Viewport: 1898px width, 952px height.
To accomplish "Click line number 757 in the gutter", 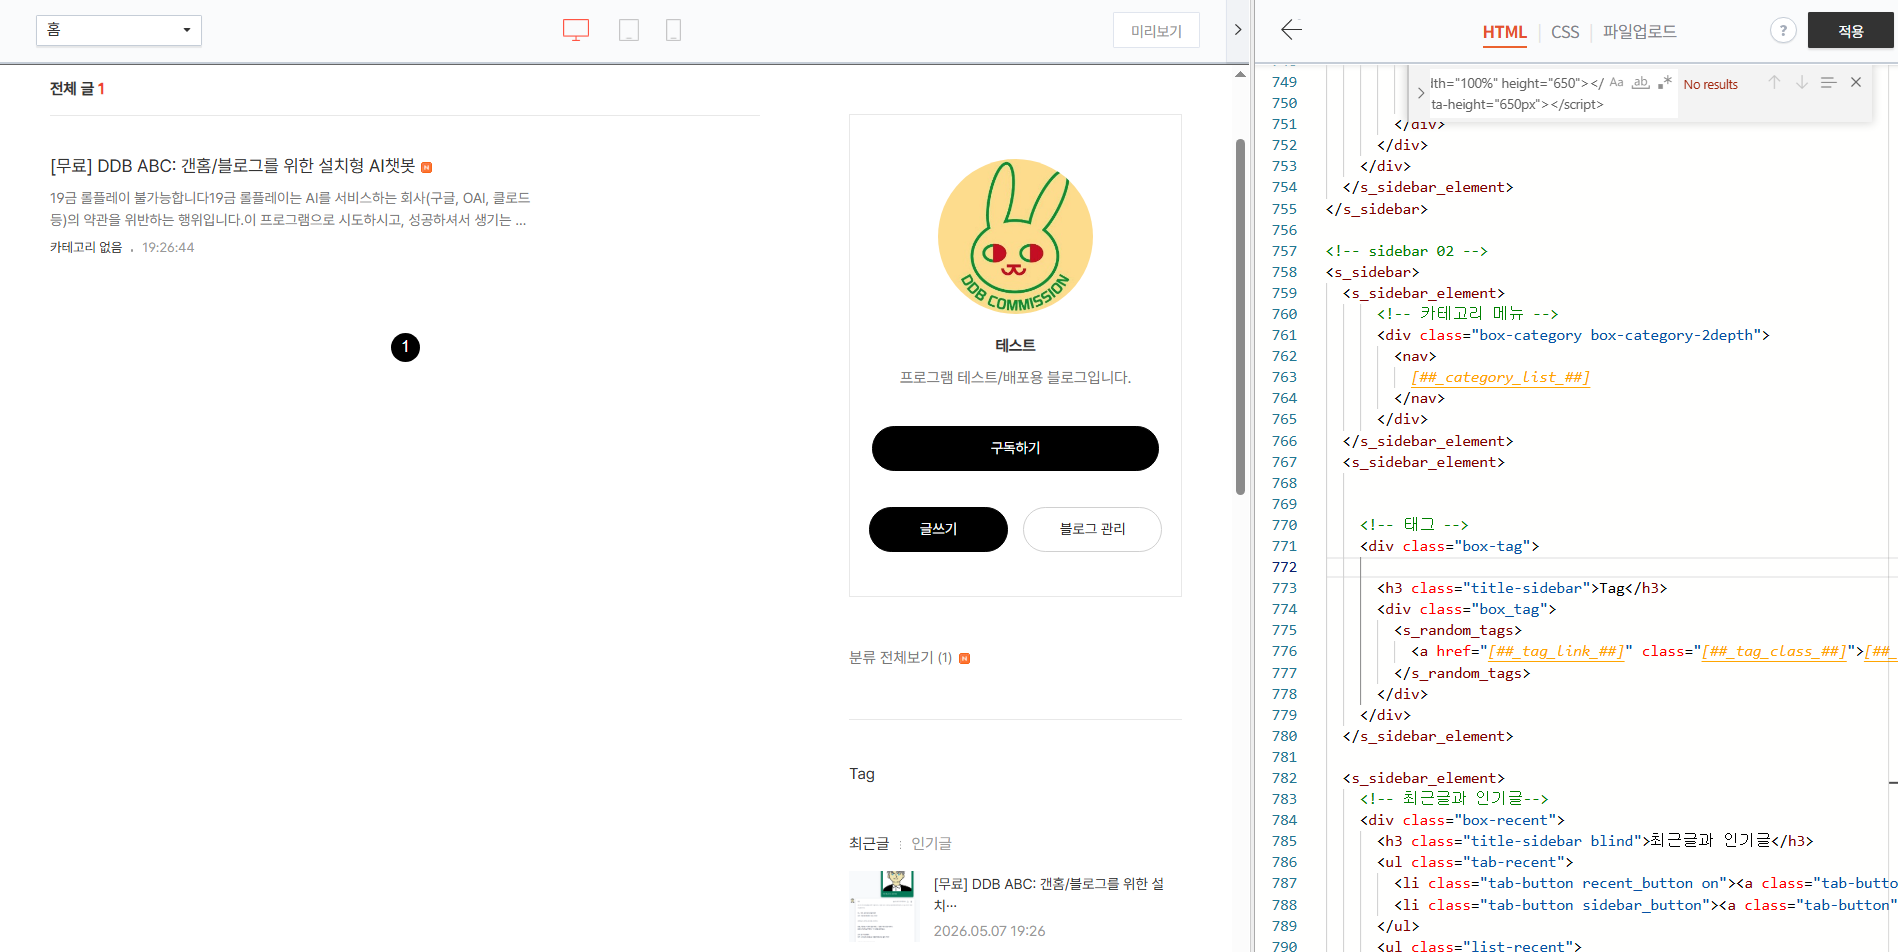I will coord(1284,251).
